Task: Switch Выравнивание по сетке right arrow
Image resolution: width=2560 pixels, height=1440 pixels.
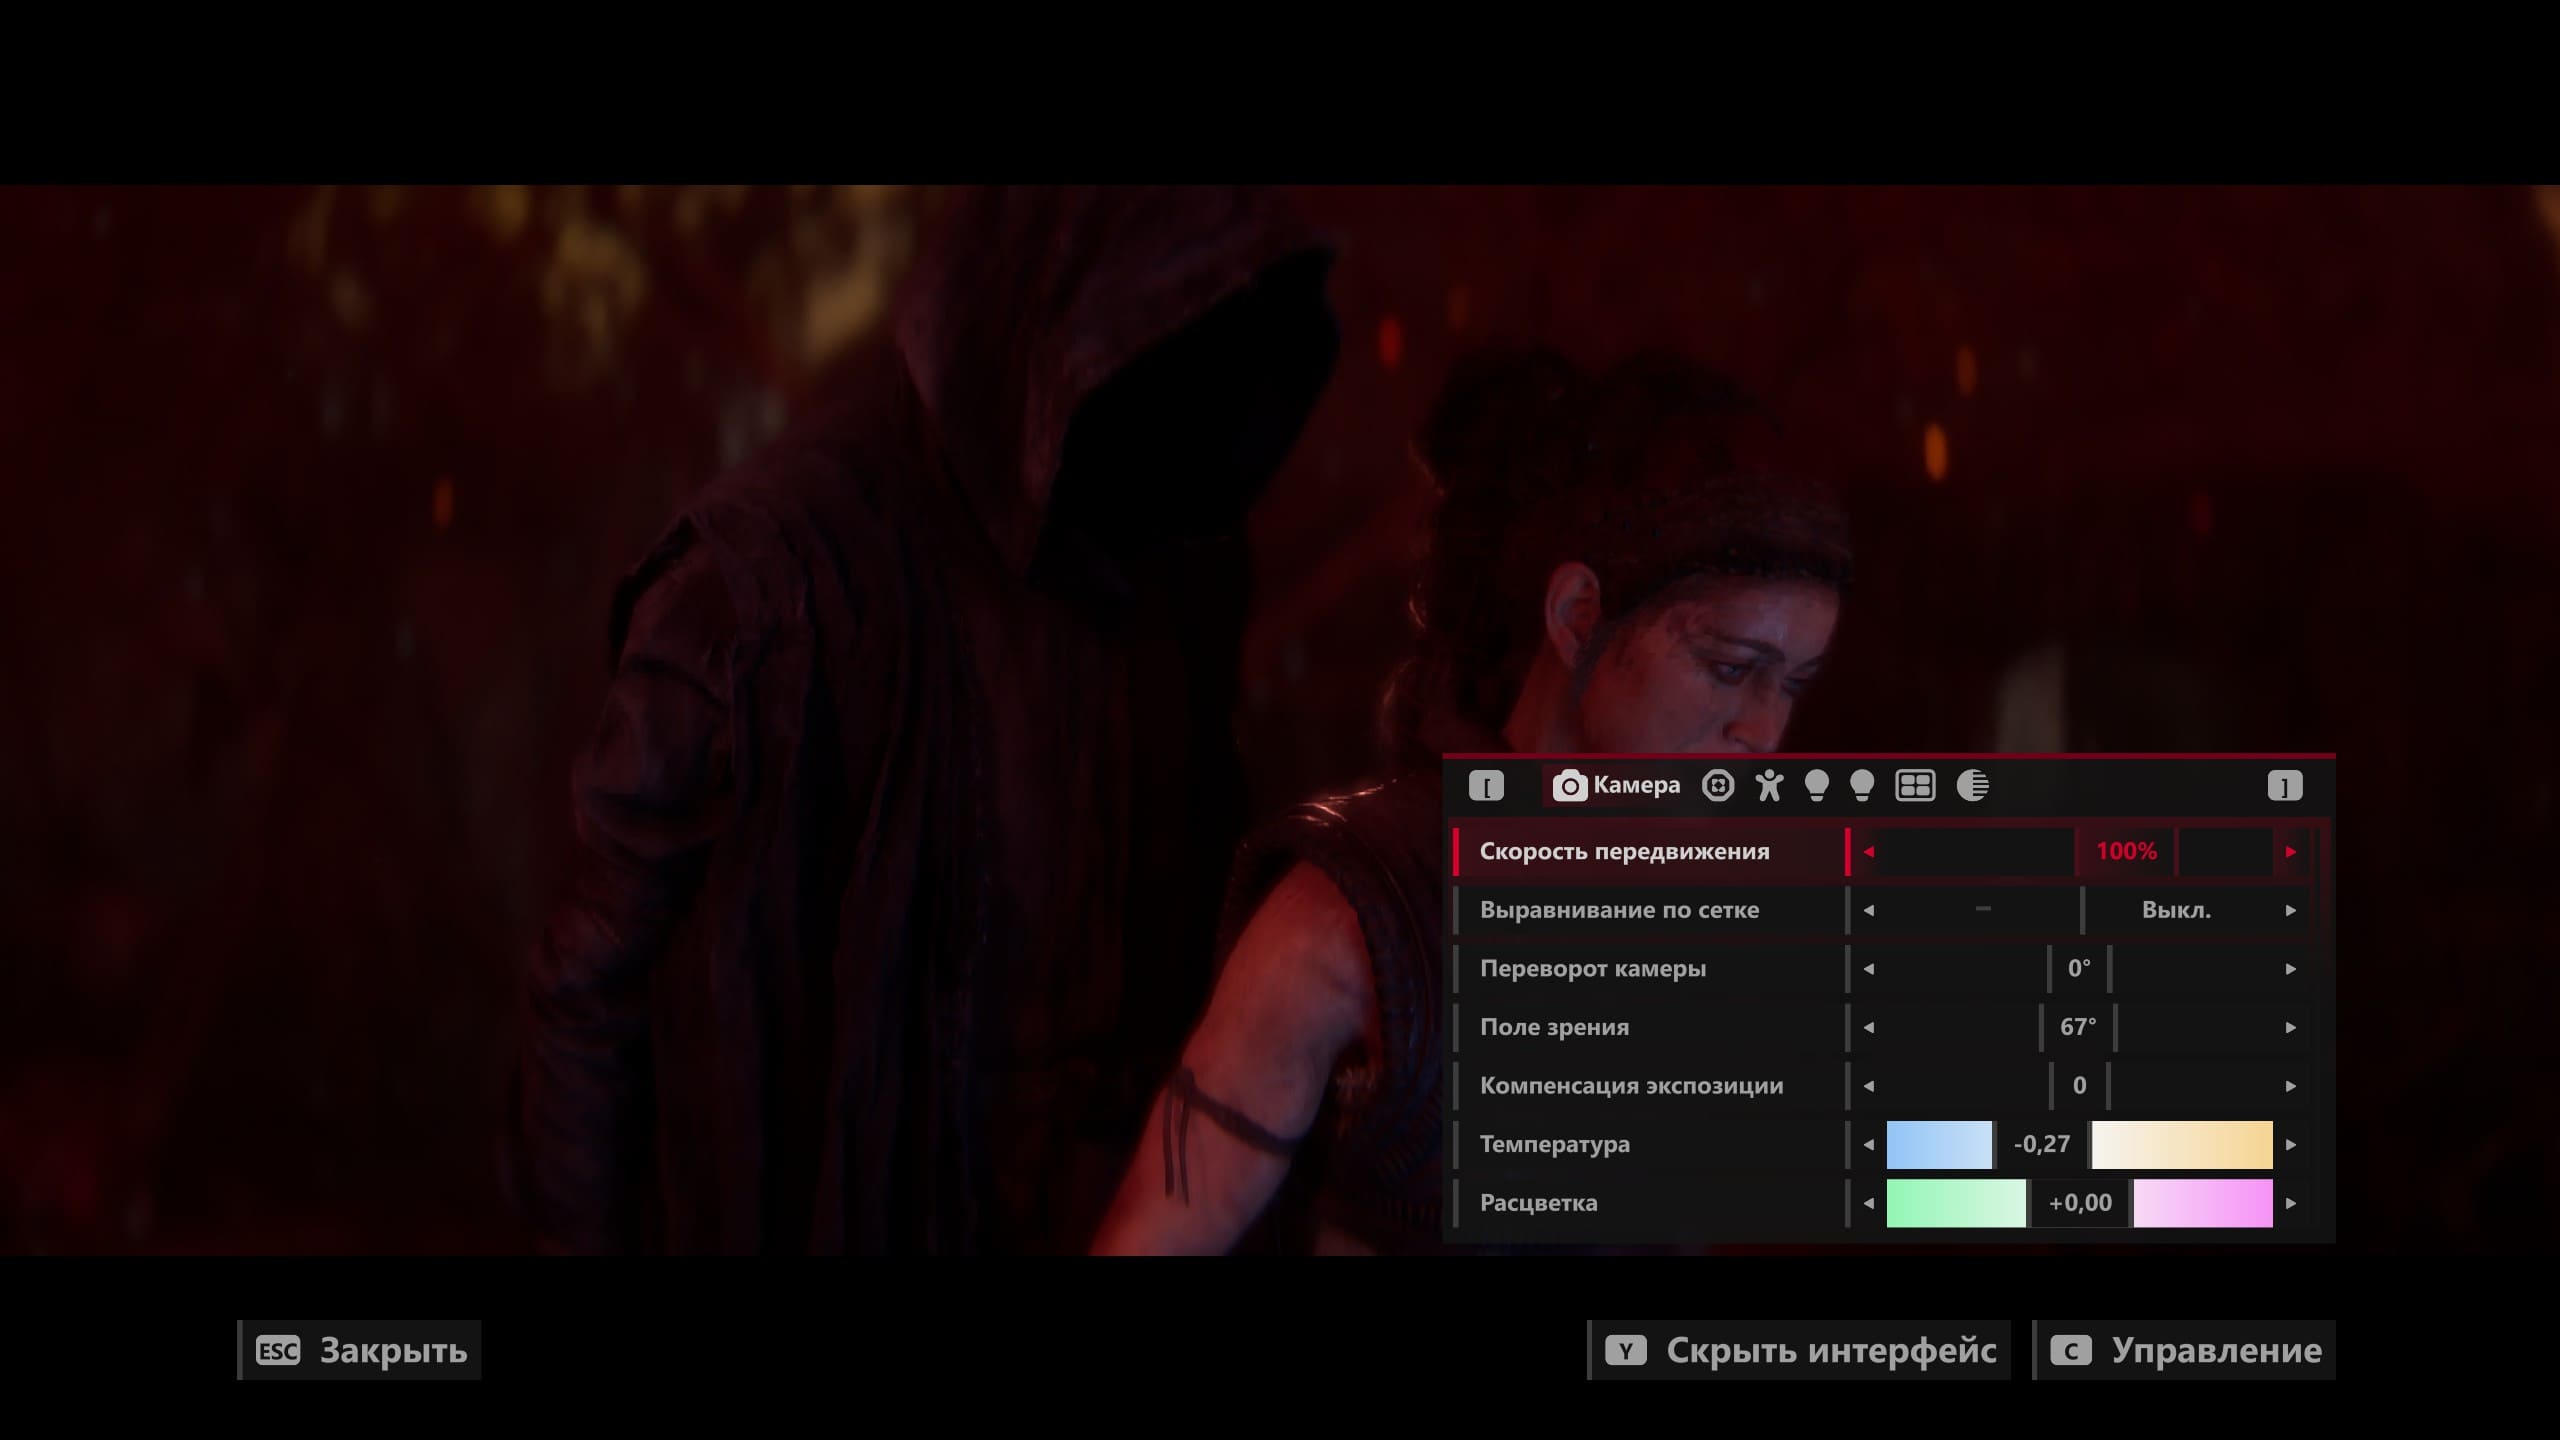Action: (x=2291, y=910)
